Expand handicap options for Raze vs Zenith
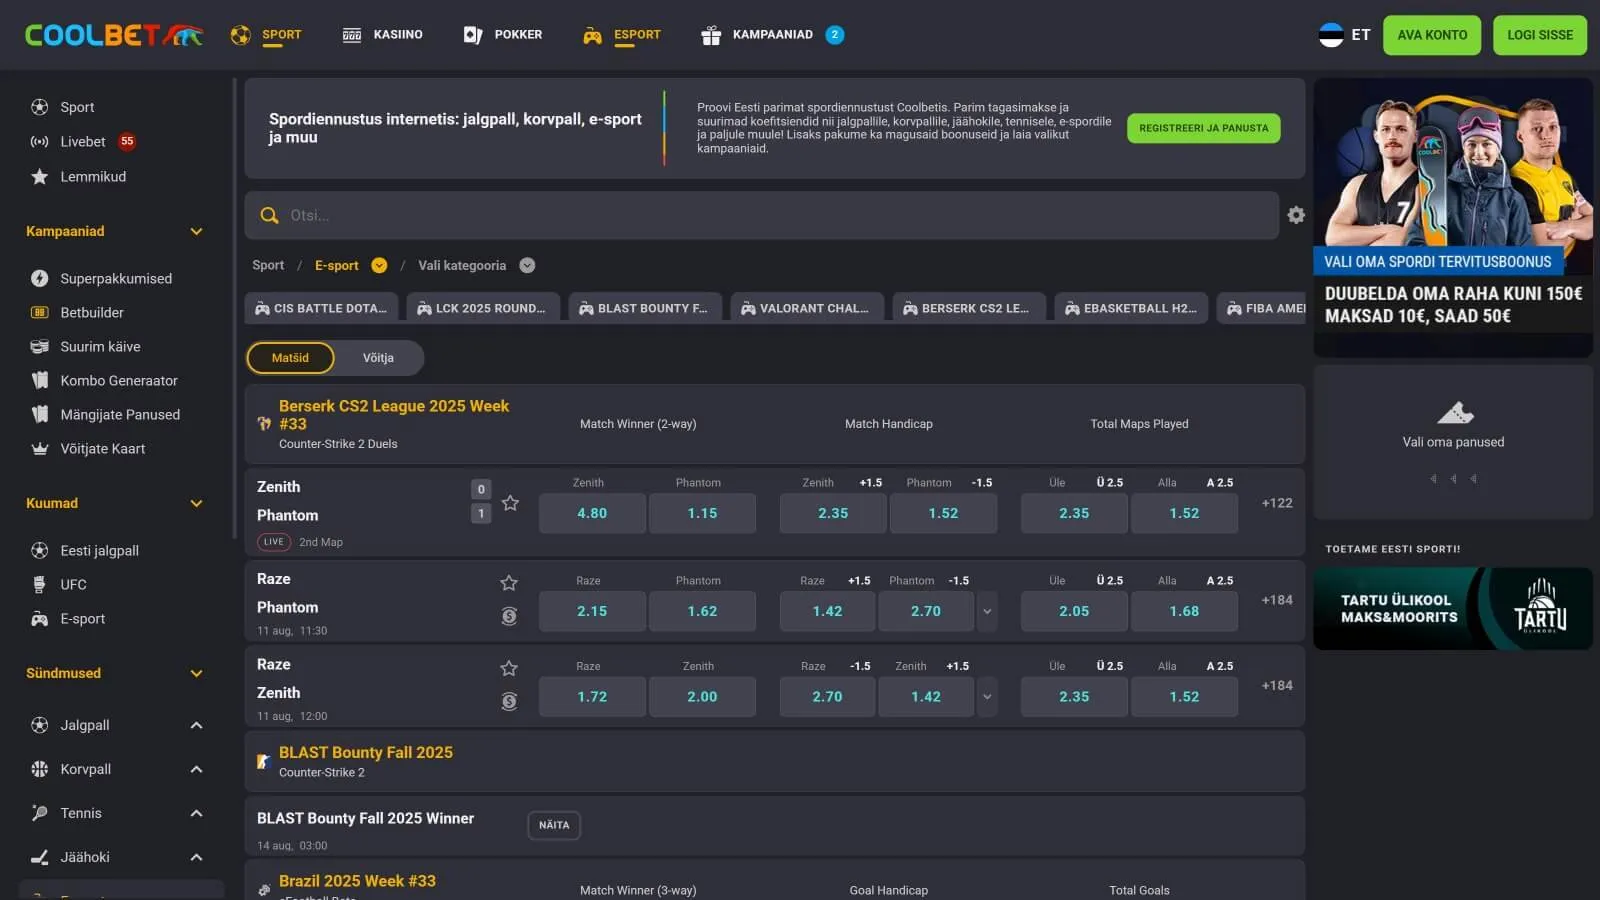 point(987,697)
